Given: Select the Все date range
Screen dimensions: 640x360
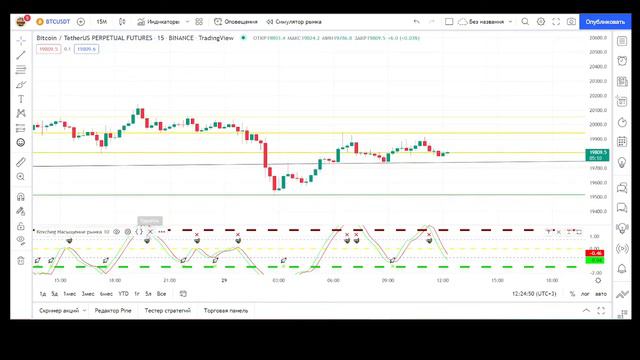Looking at the screenshot, I should click(x=162, y=294).
